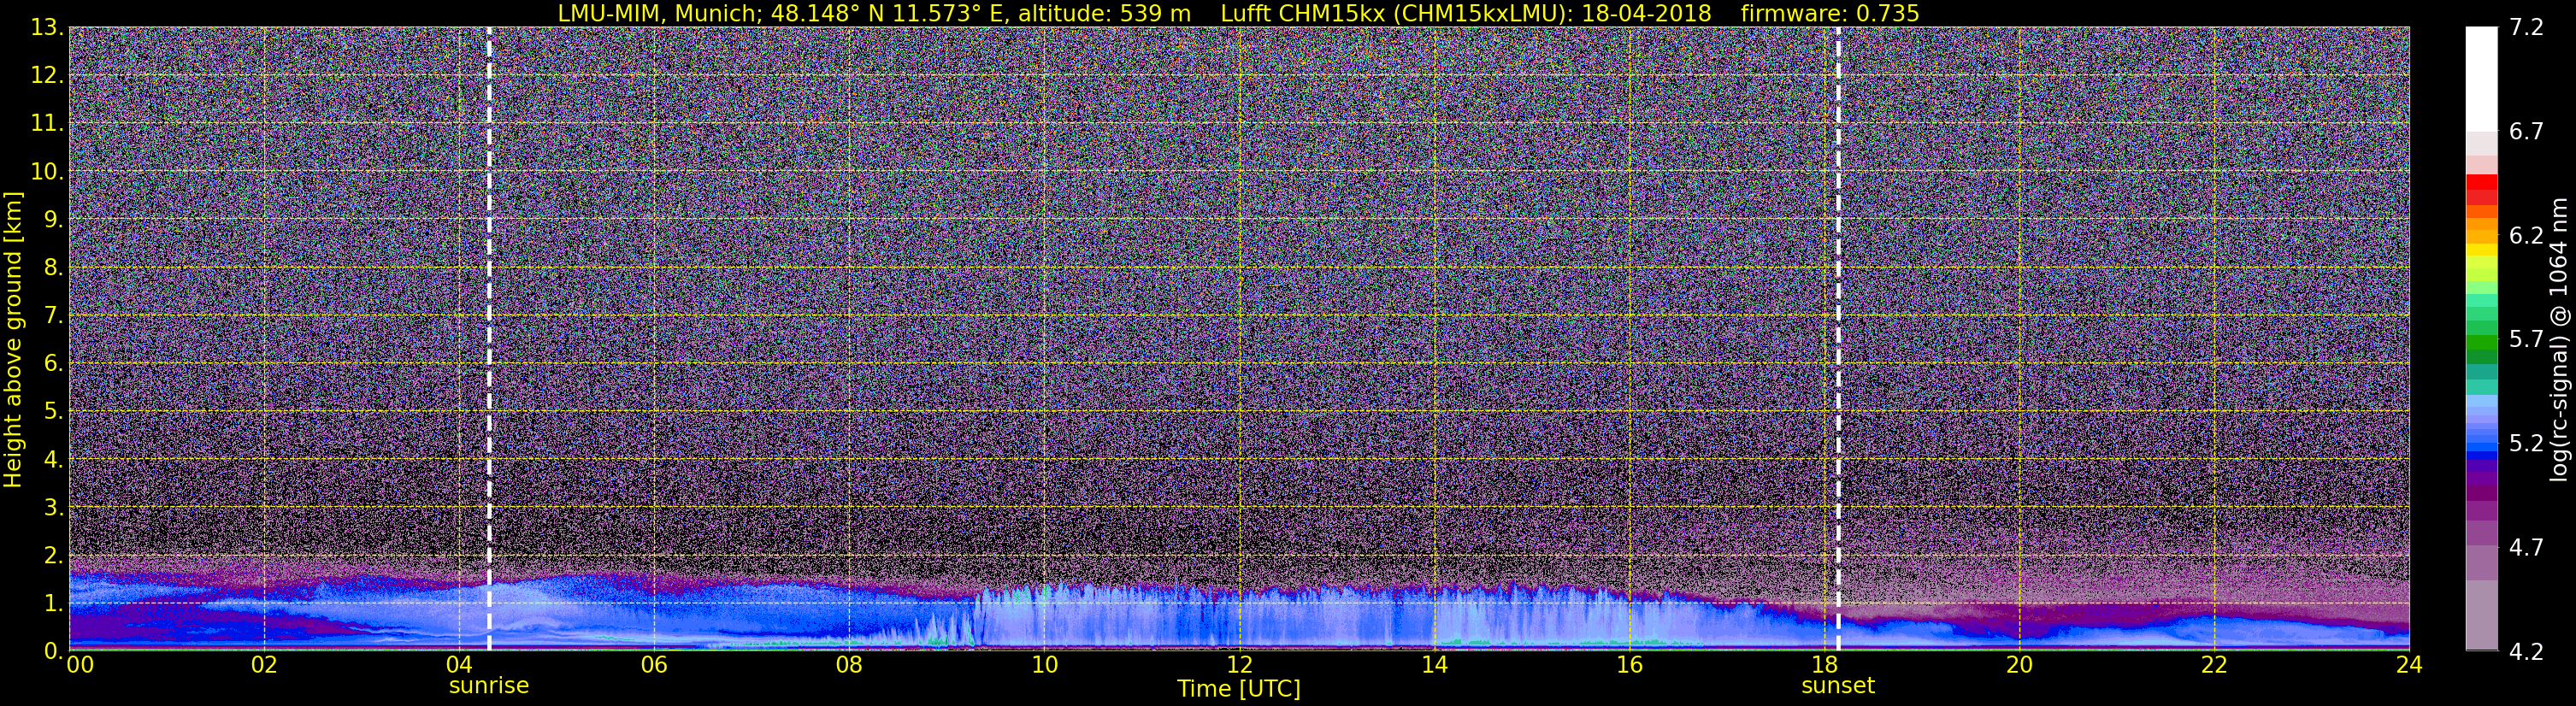Click the '5.' height tick label

(x=53, y=411)
